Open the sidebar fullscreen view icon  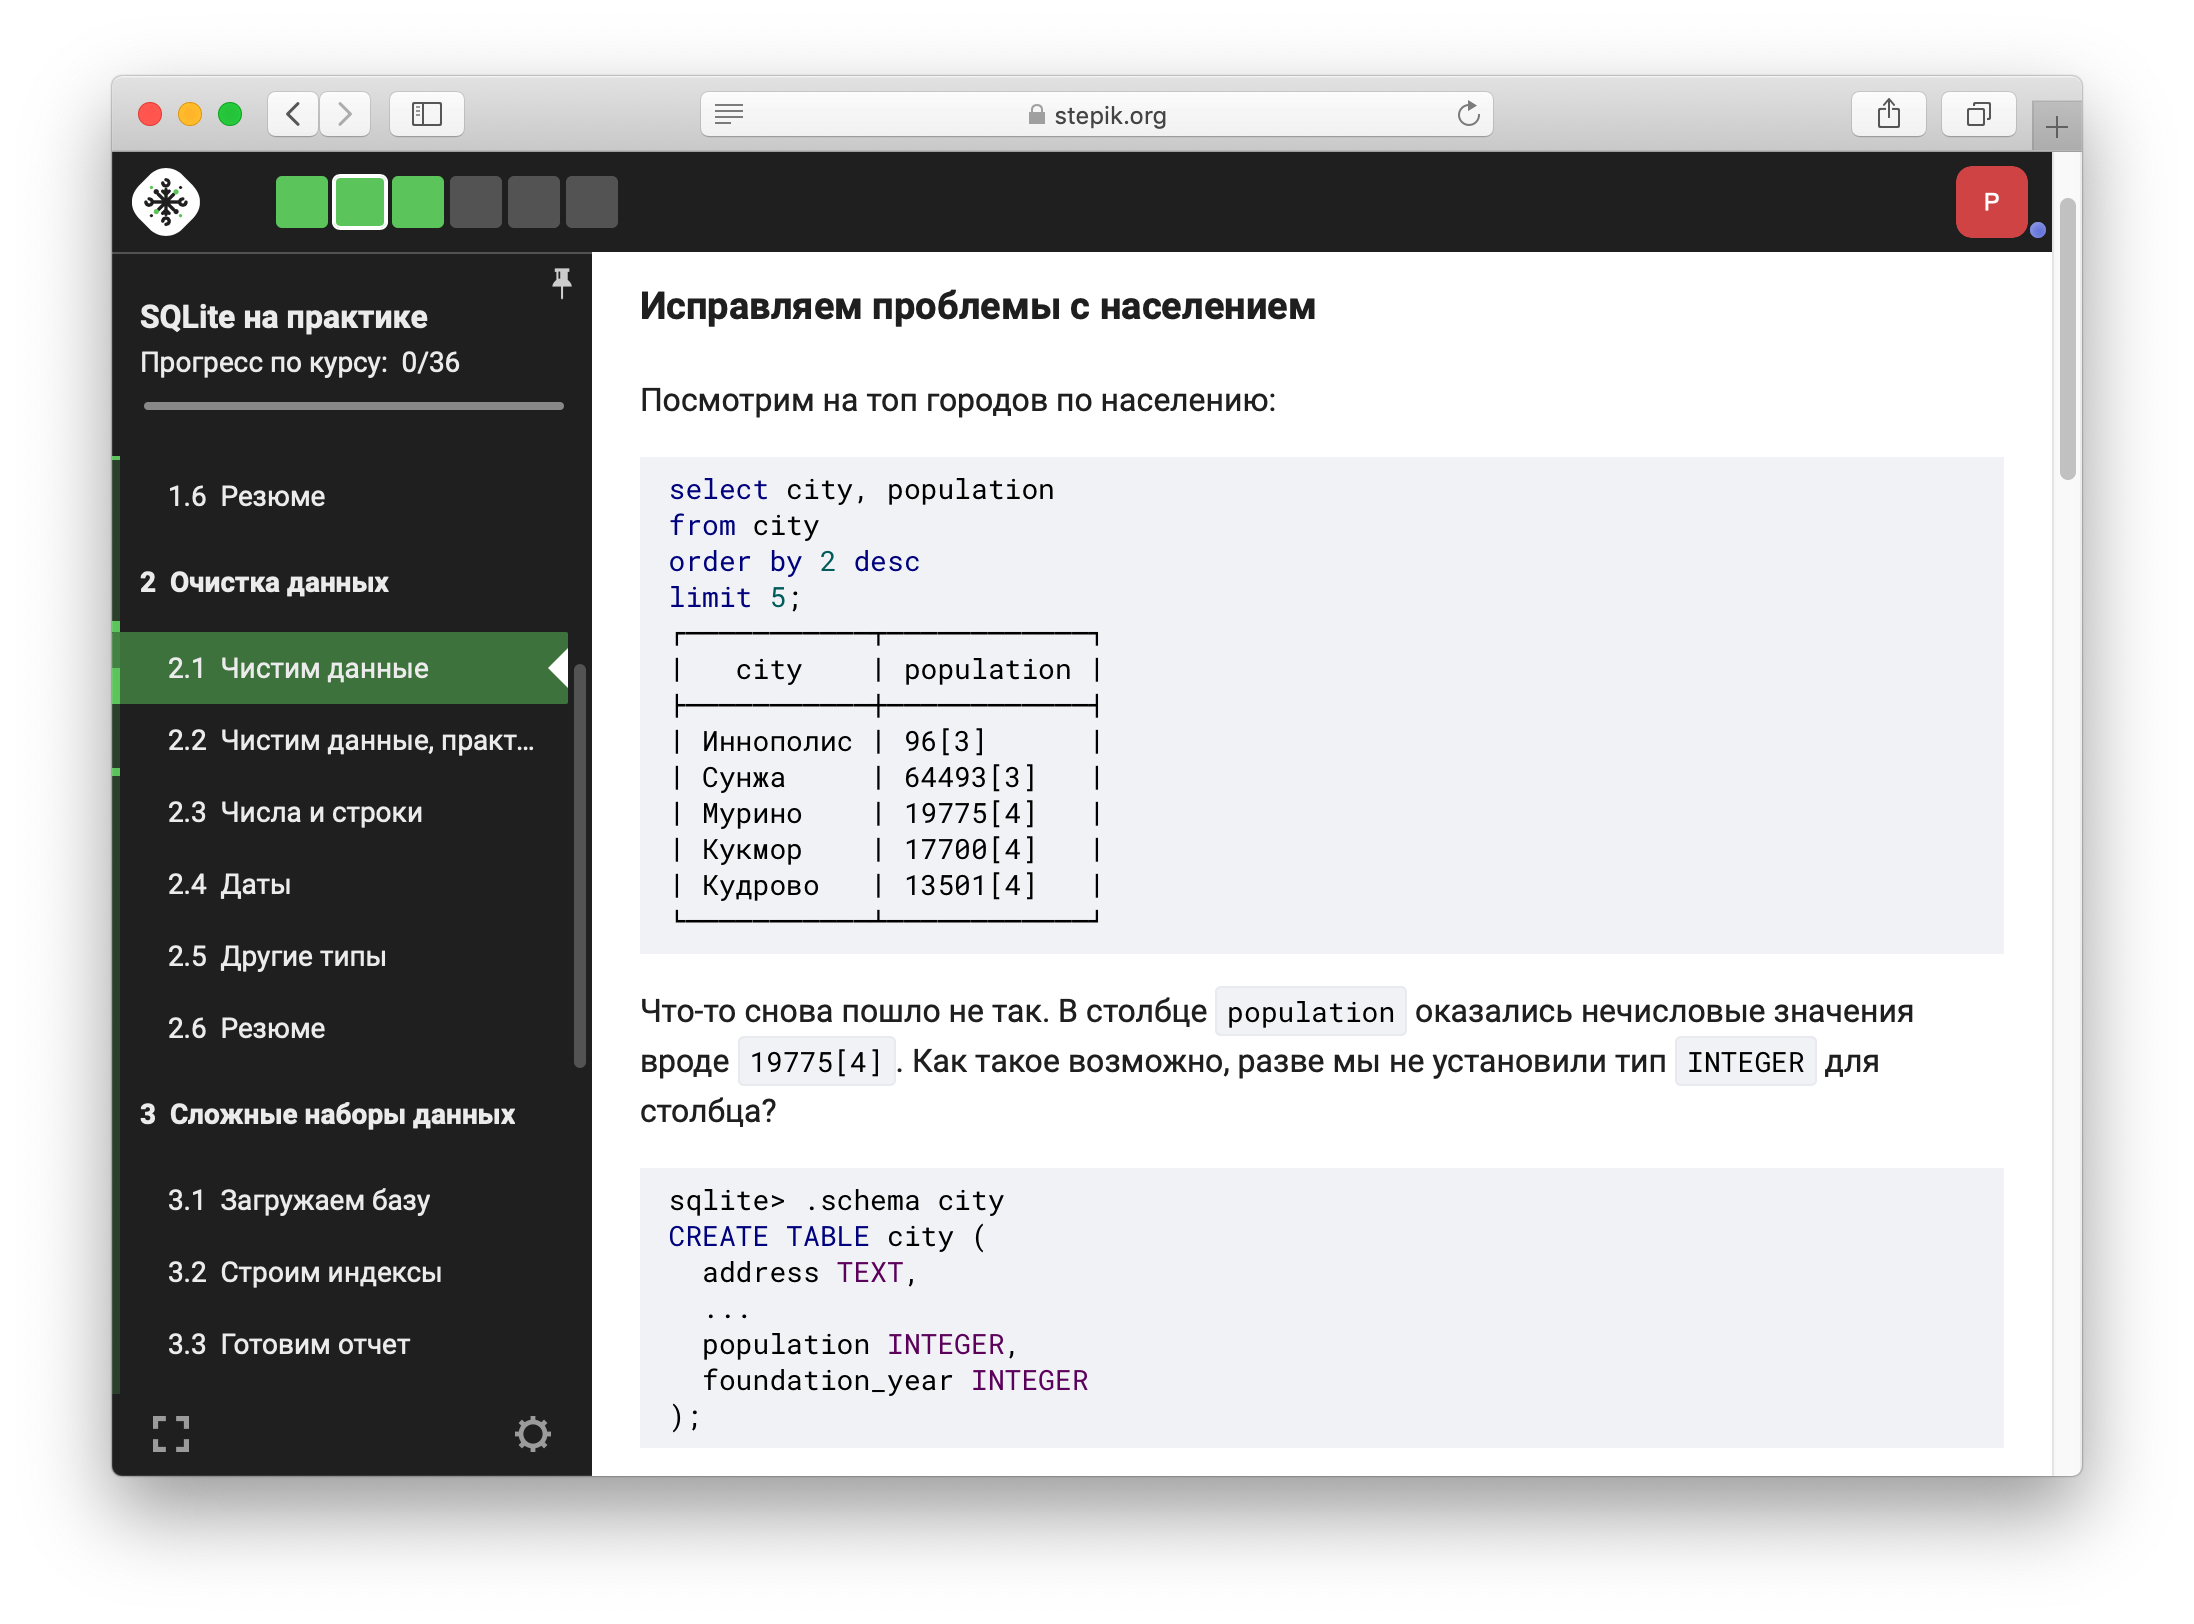pyautogui.click(x=172, y=1434)
